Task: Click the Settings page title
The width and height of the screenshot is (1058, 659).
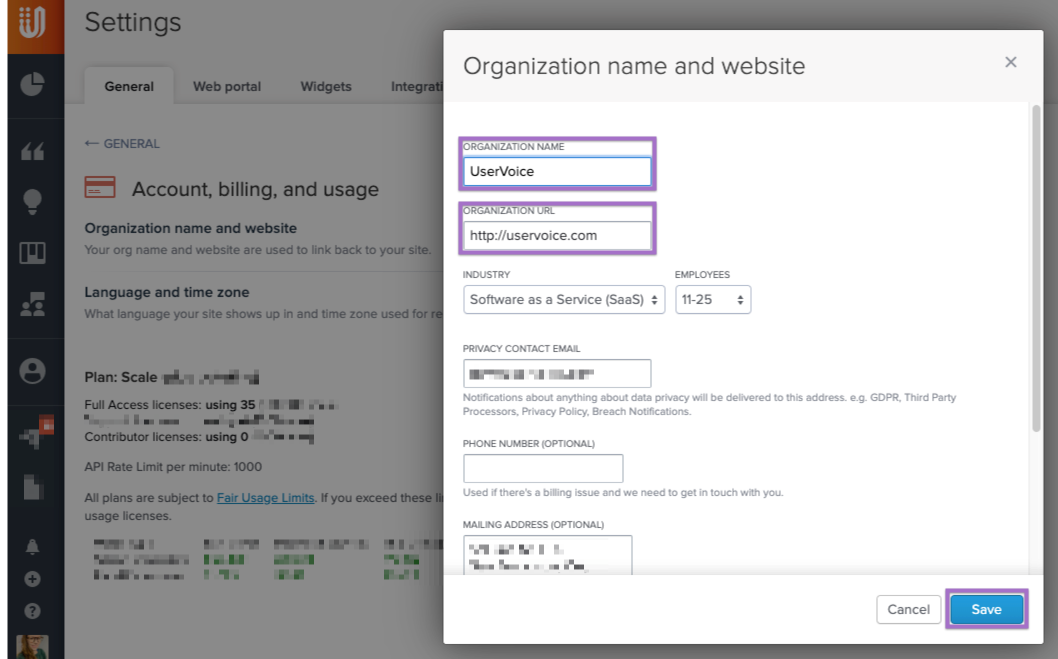Action: pyautogui.click(x=133, y=22)
